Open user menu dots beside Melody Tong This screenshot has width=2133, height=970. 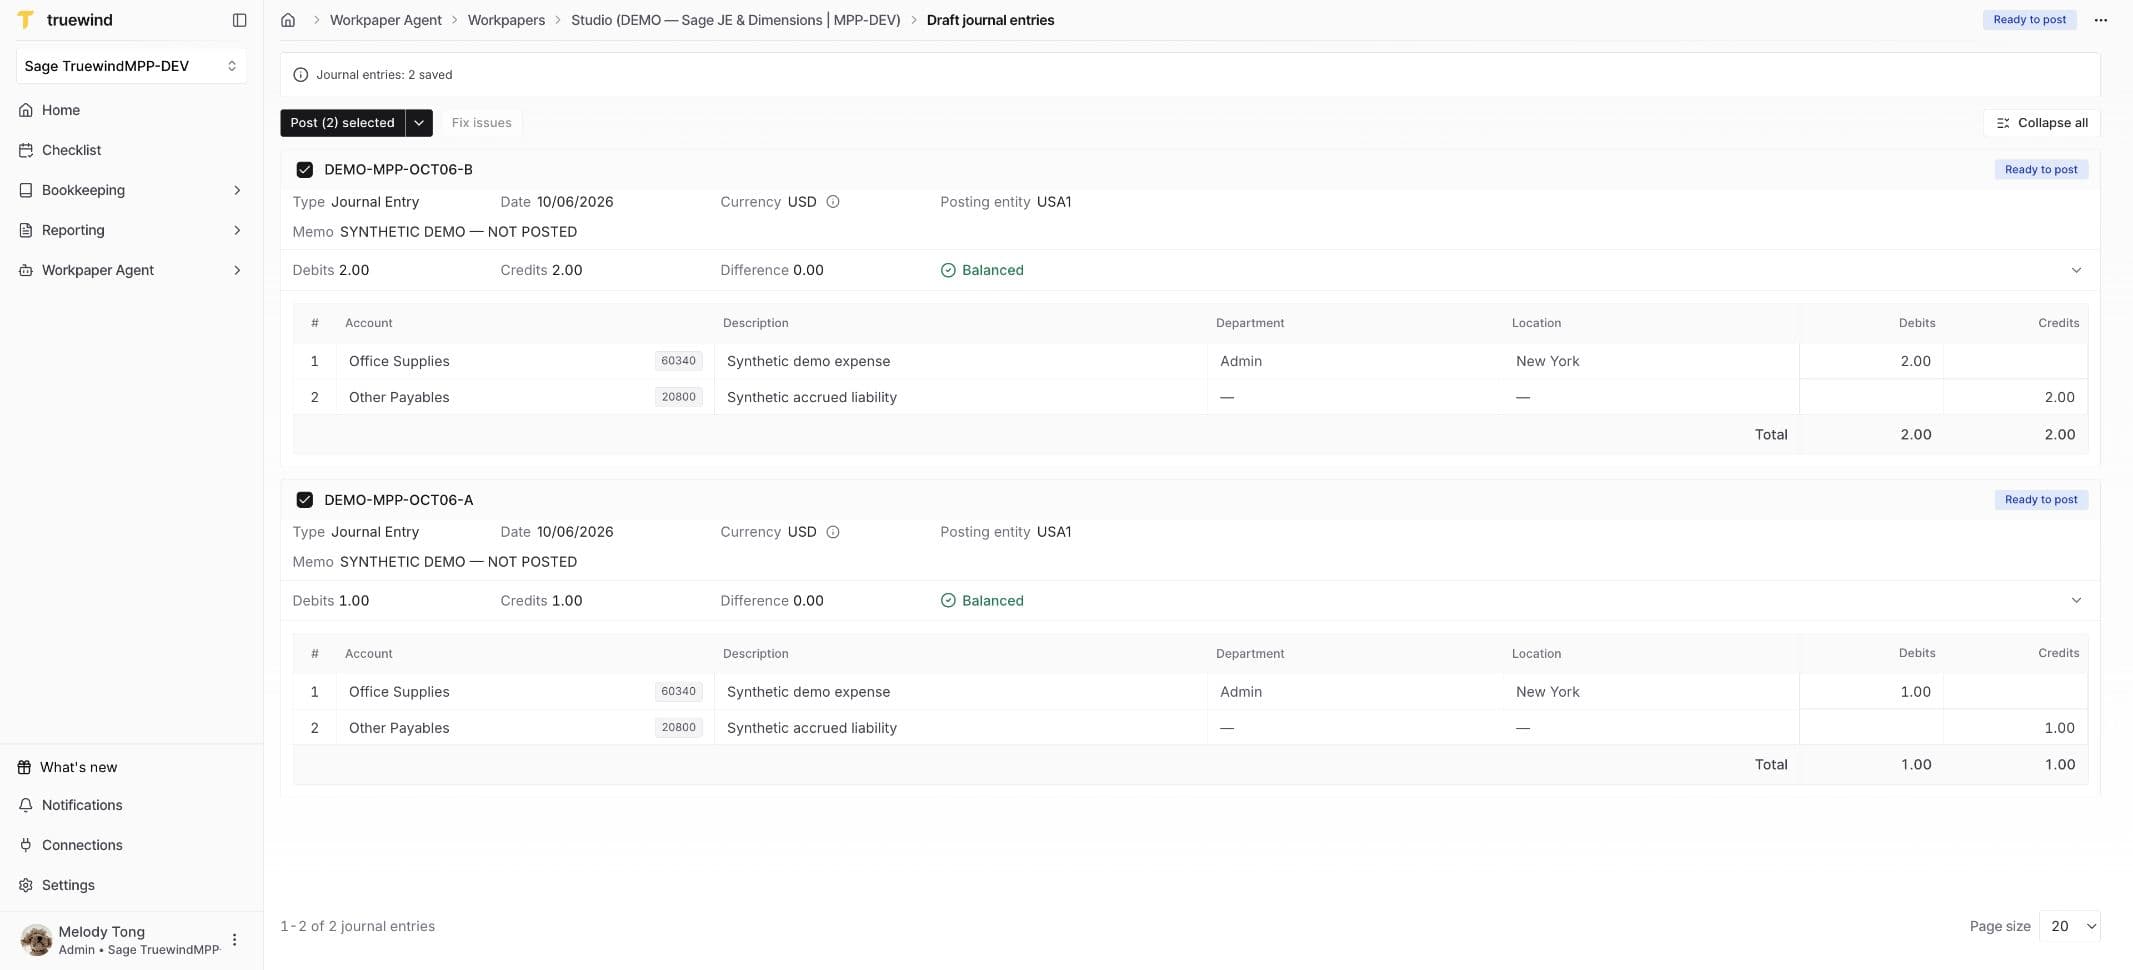click(x=235, y=940)
